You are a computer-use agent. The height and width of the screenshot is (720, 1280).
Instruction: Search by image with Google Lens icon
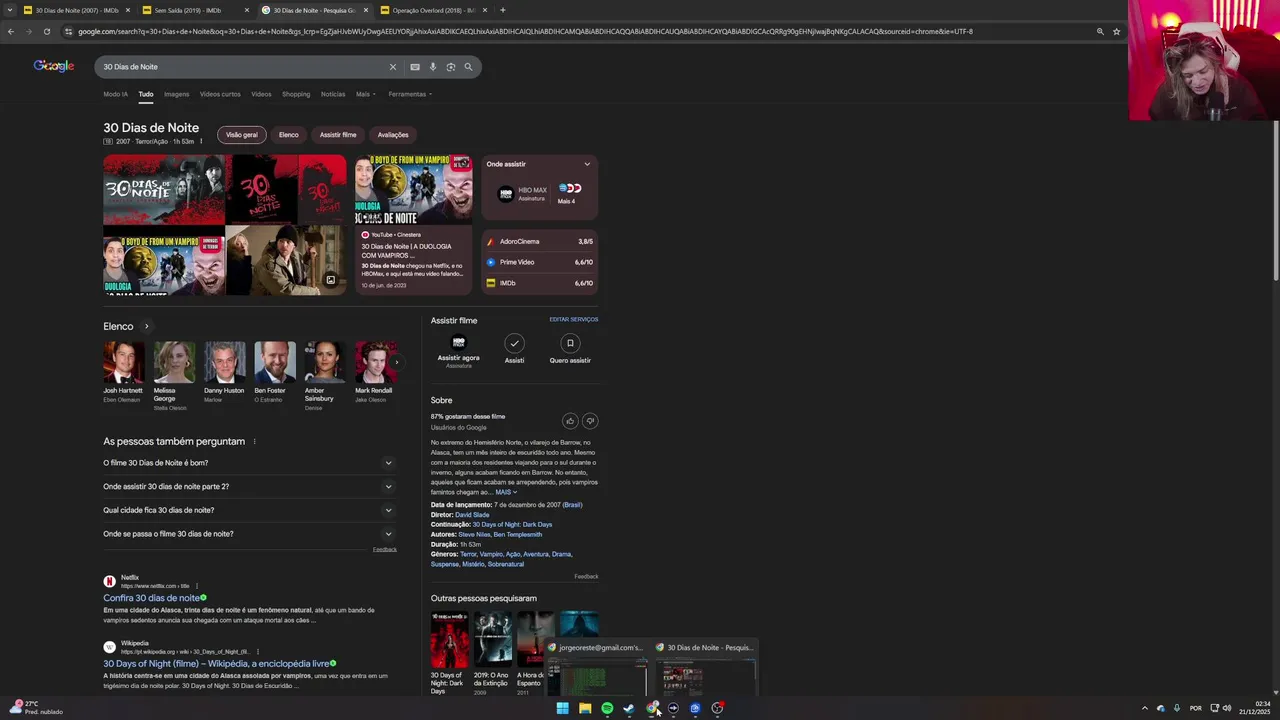click(x=451, y=67)
